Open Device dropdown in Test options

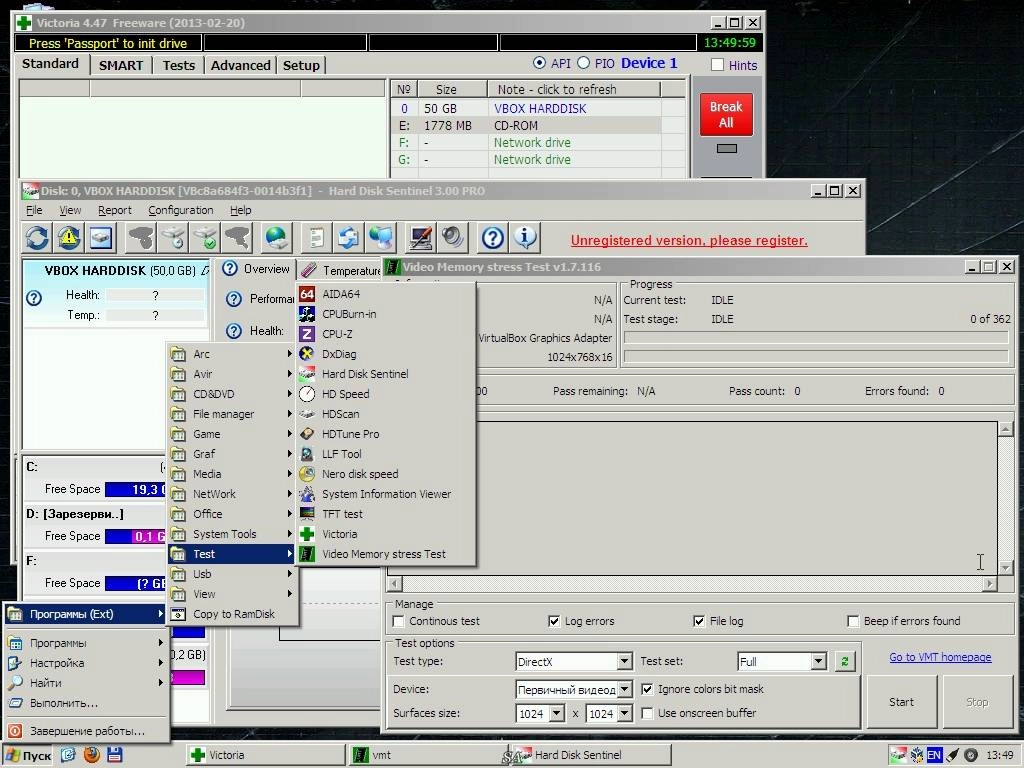(x=624, y=689)
